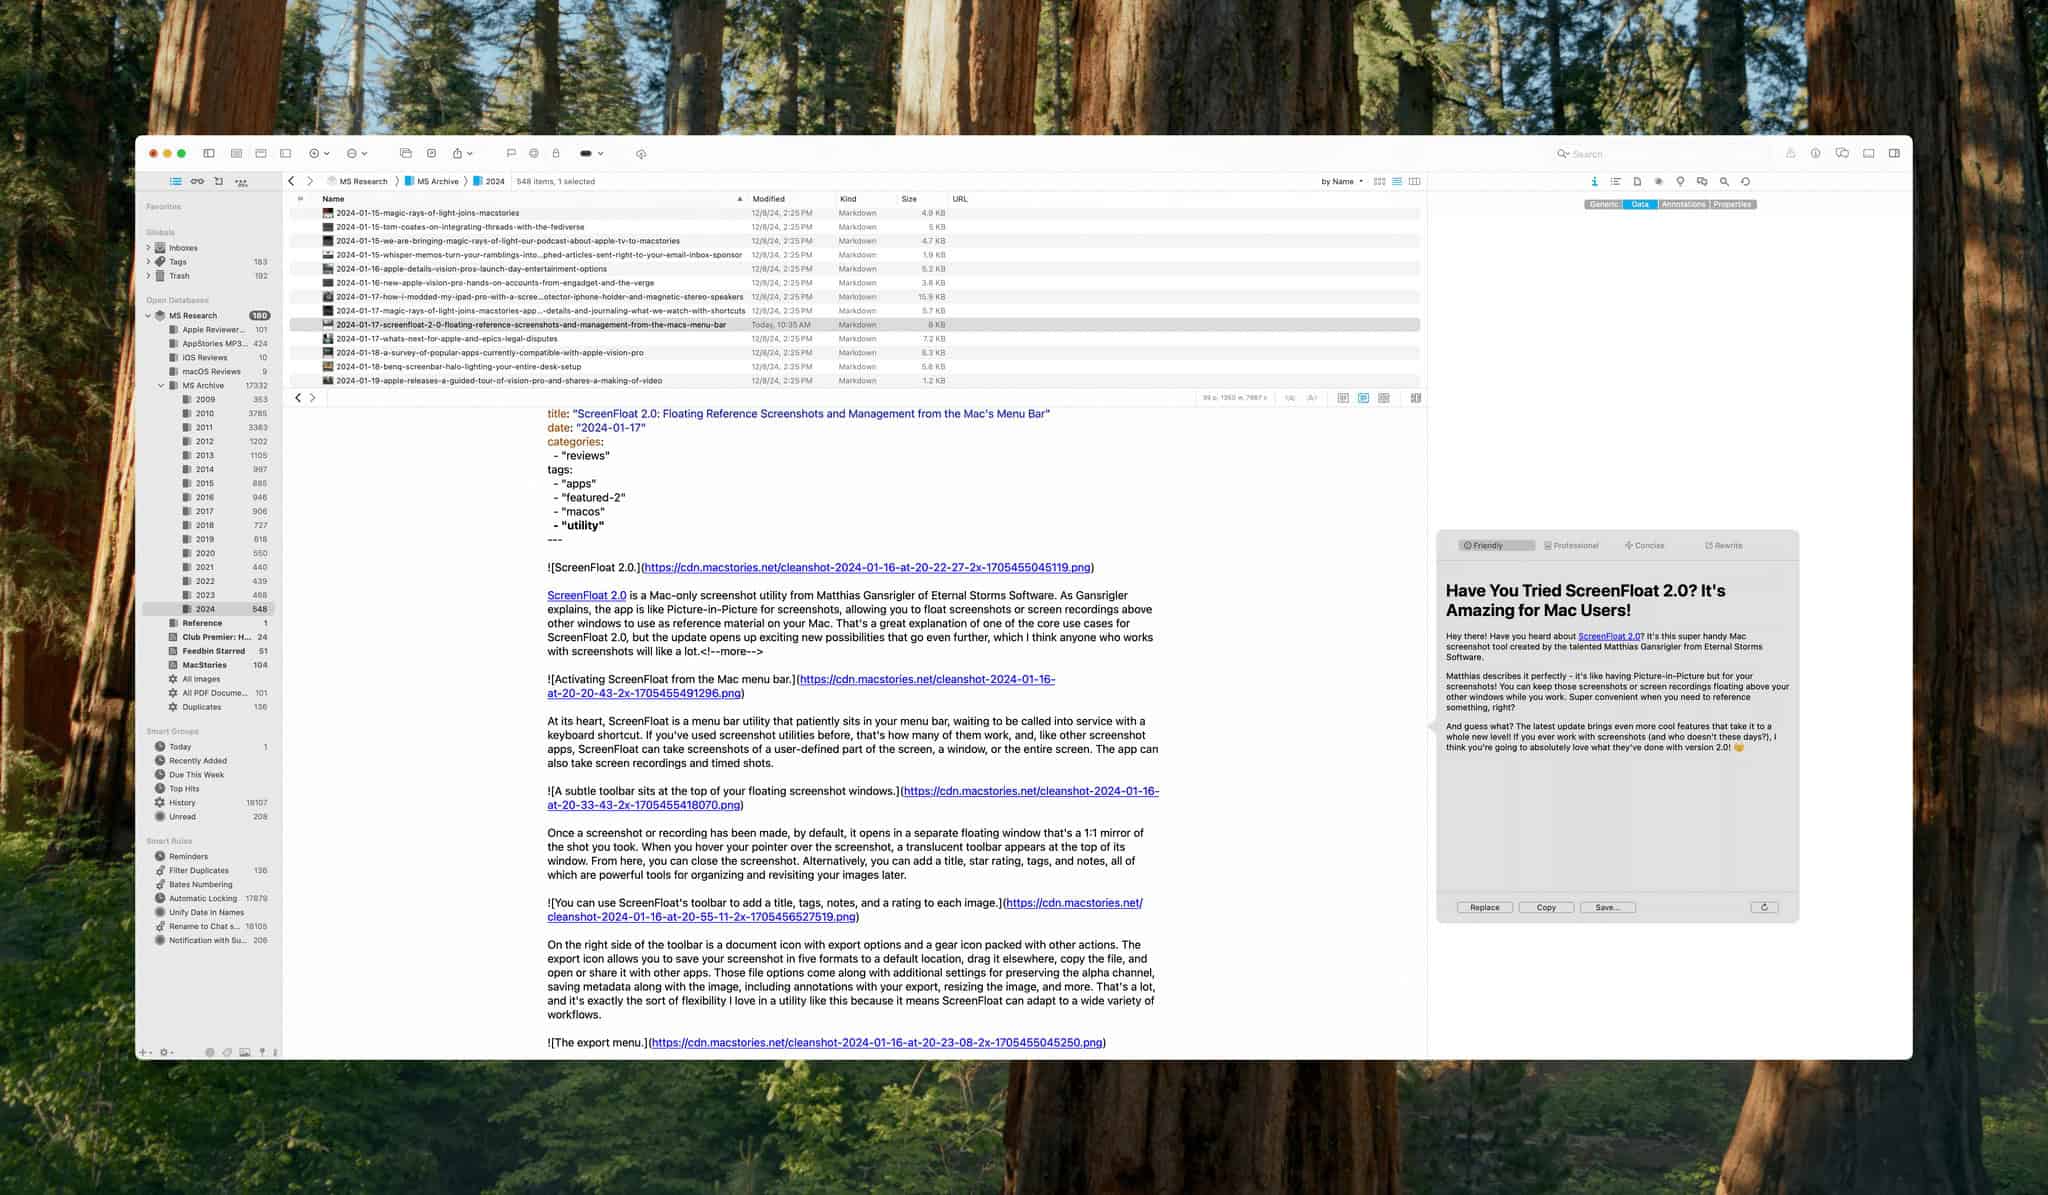Open the ScreenFloat 2.0 link in document body
The height and width of the screenshot is (1195, 2048).
586,595
